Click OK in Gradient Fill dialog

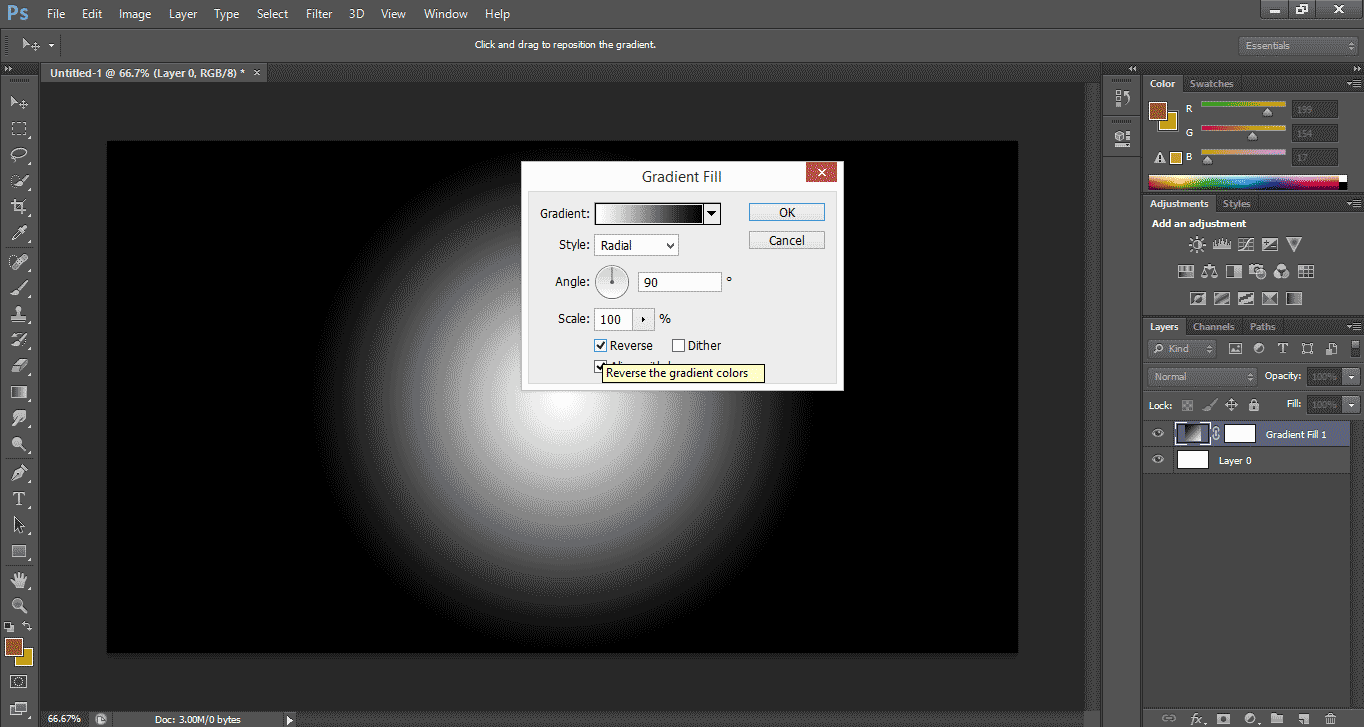click(x=786, y=212)
